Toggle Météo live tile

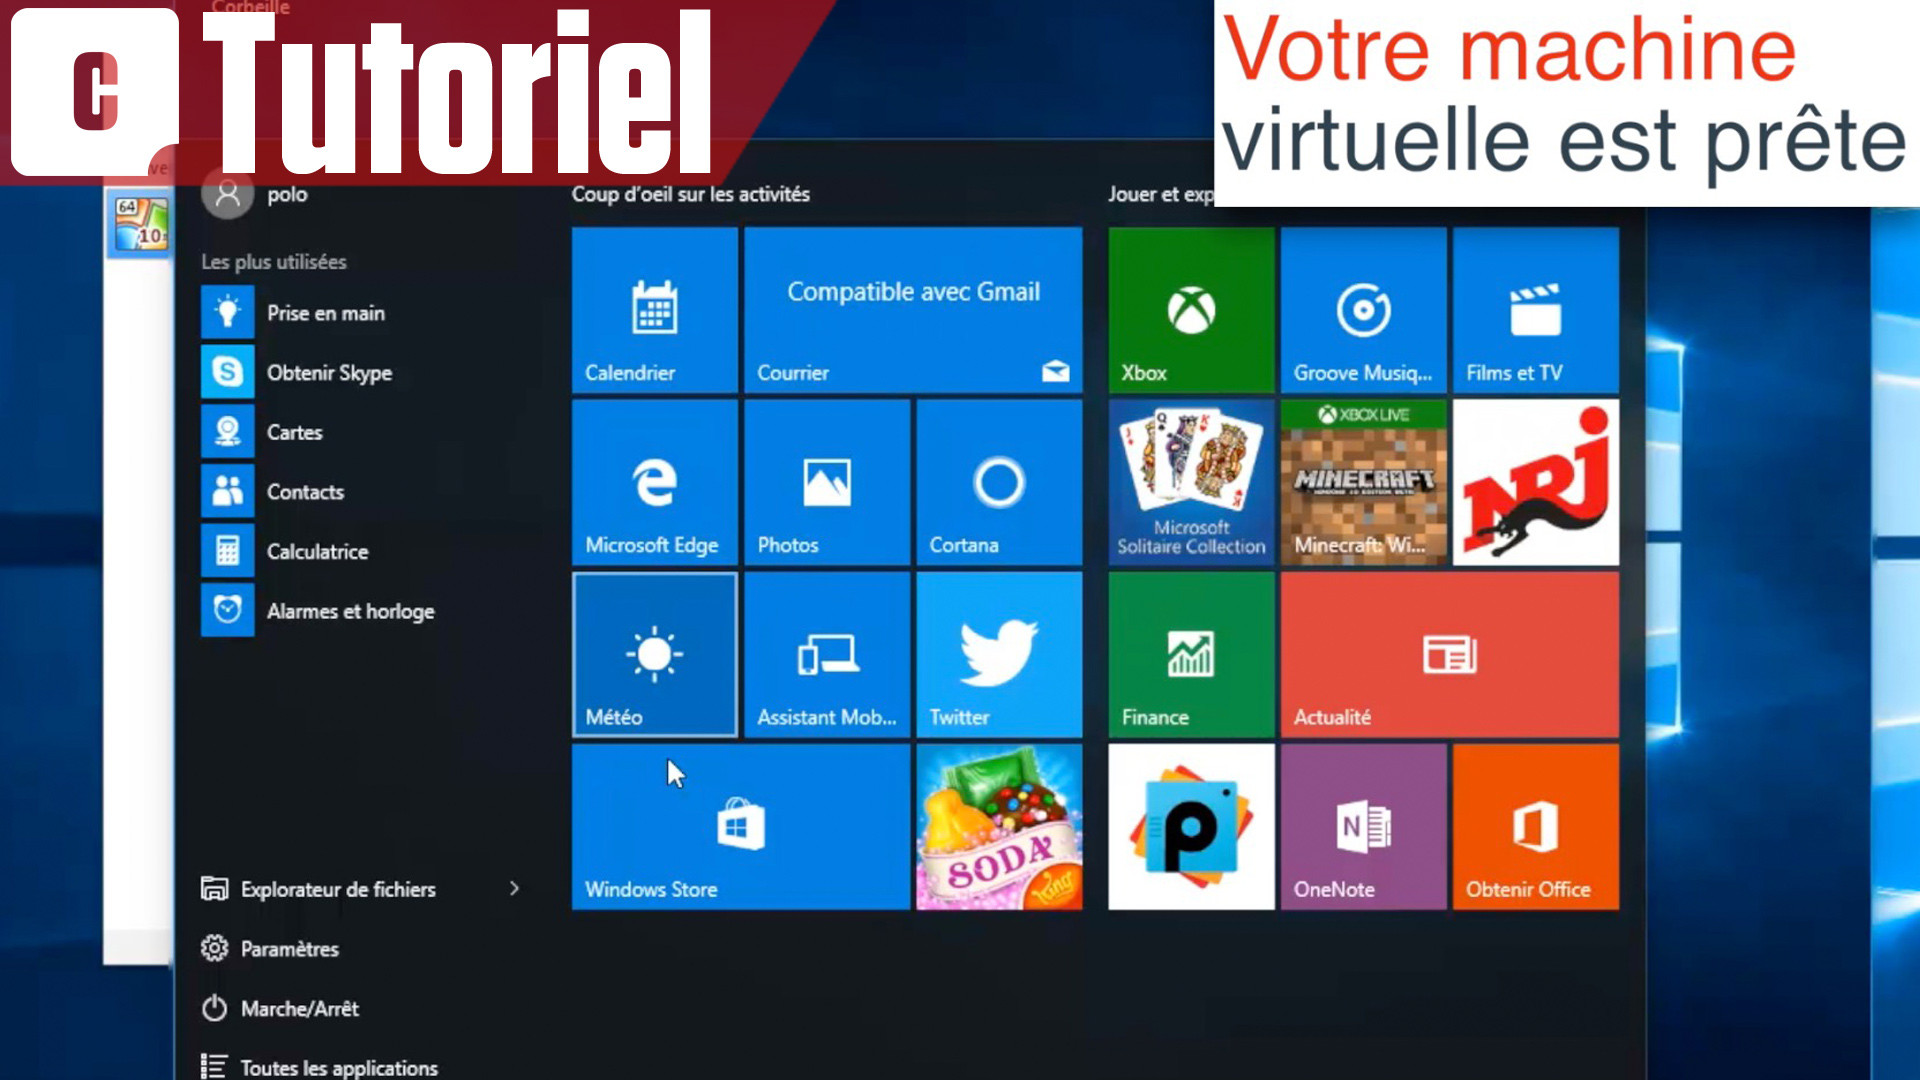655,655
